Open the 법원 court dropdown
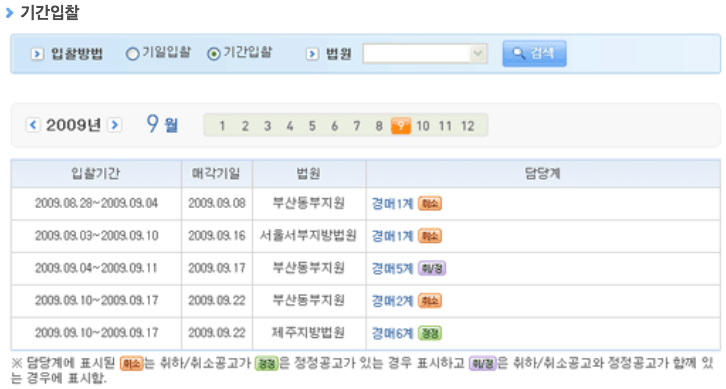This screenshot has height=389, width=726. [x=425, y=54]
